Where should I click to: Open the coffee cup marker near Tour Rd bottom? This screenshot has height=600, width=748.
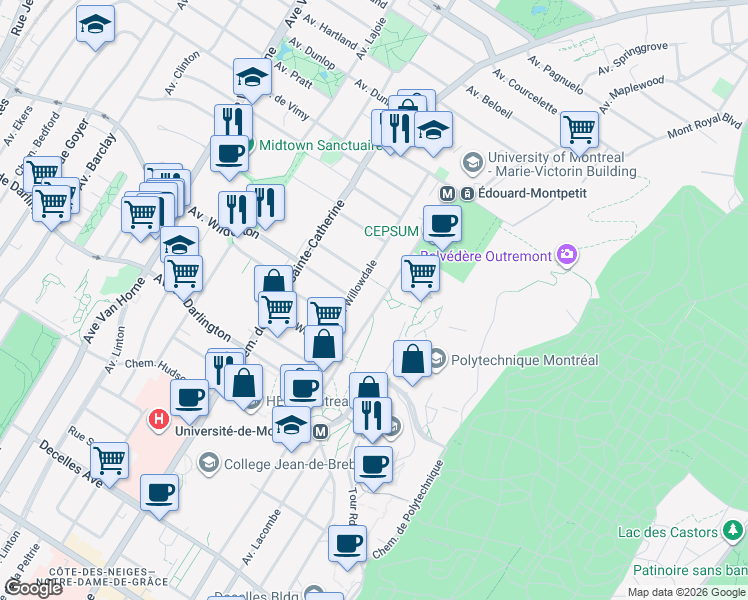click(x=347, y=545)
